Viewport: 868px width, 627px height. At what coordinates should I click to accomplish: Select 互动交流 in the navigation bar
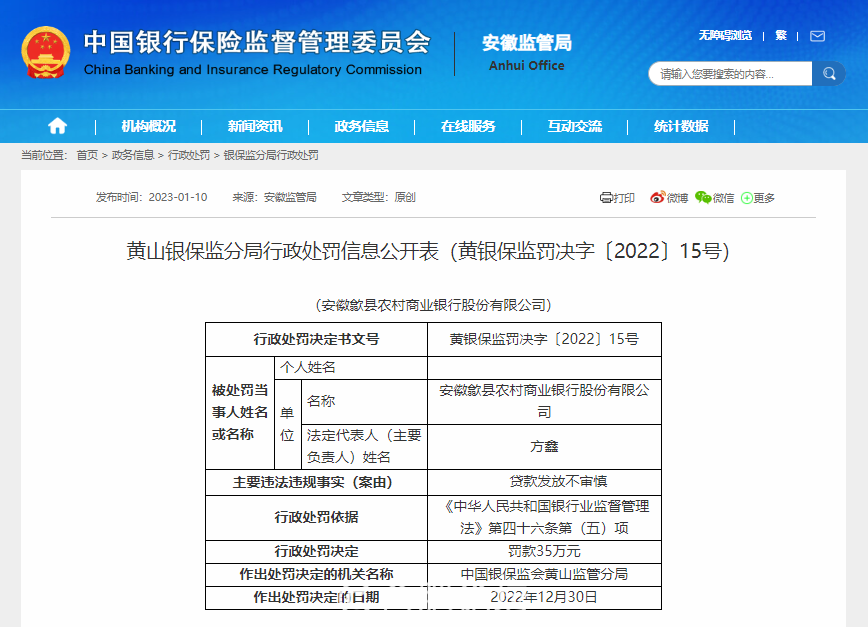point(575,126)
